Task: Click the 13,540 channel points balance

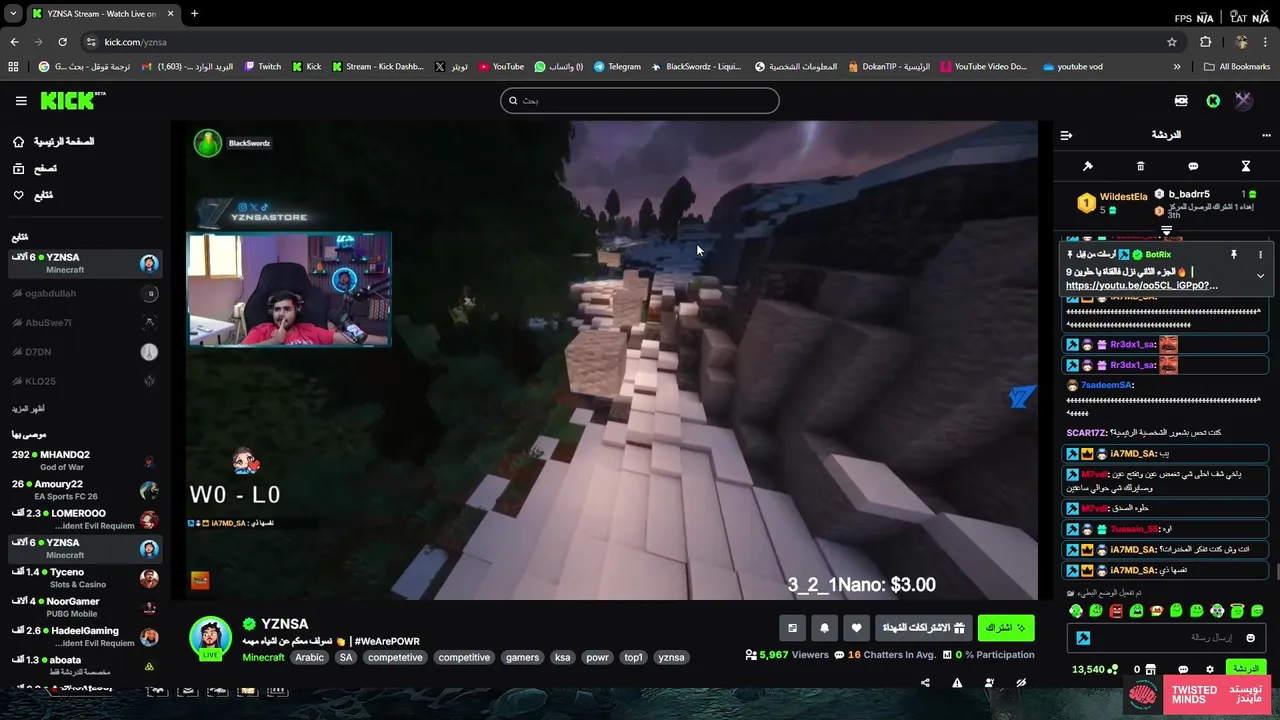Action: pos(1094,670)
